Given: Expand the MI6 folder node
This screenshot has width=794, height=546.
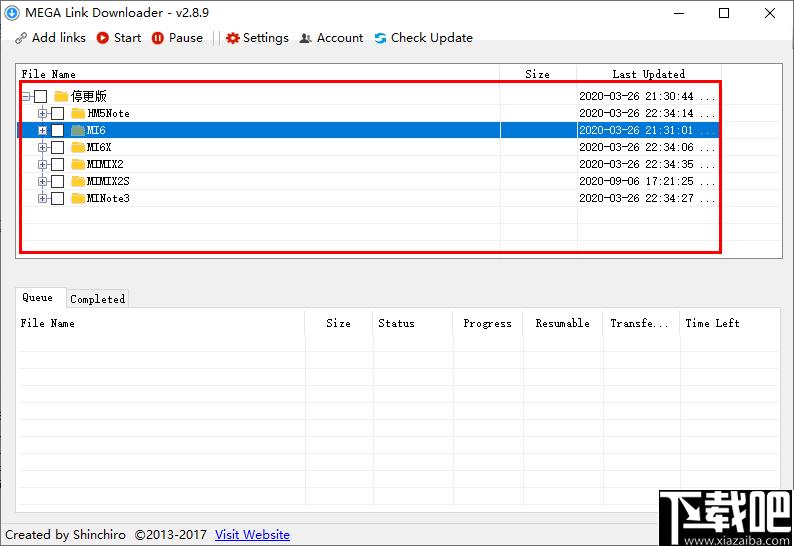Looking at the screenshot, I should pos(43,130).
